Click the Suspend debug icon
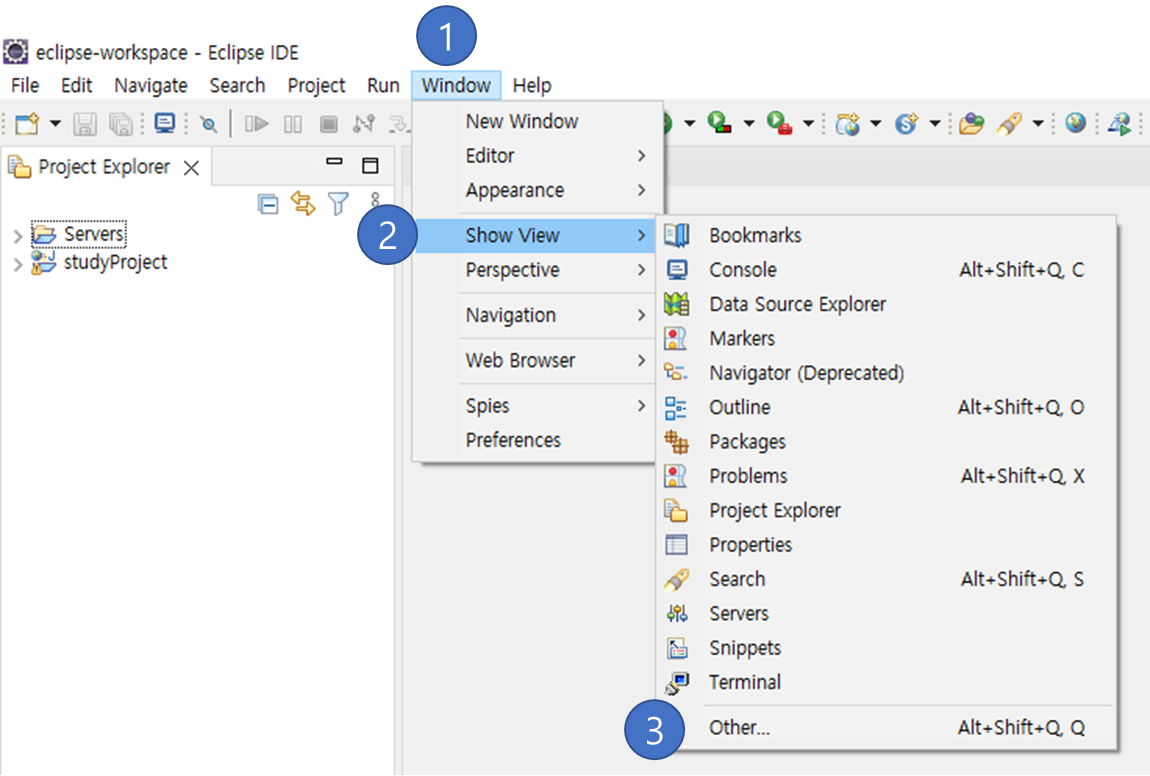This screenshot has width=1150, height=776. tap(293, 124)
